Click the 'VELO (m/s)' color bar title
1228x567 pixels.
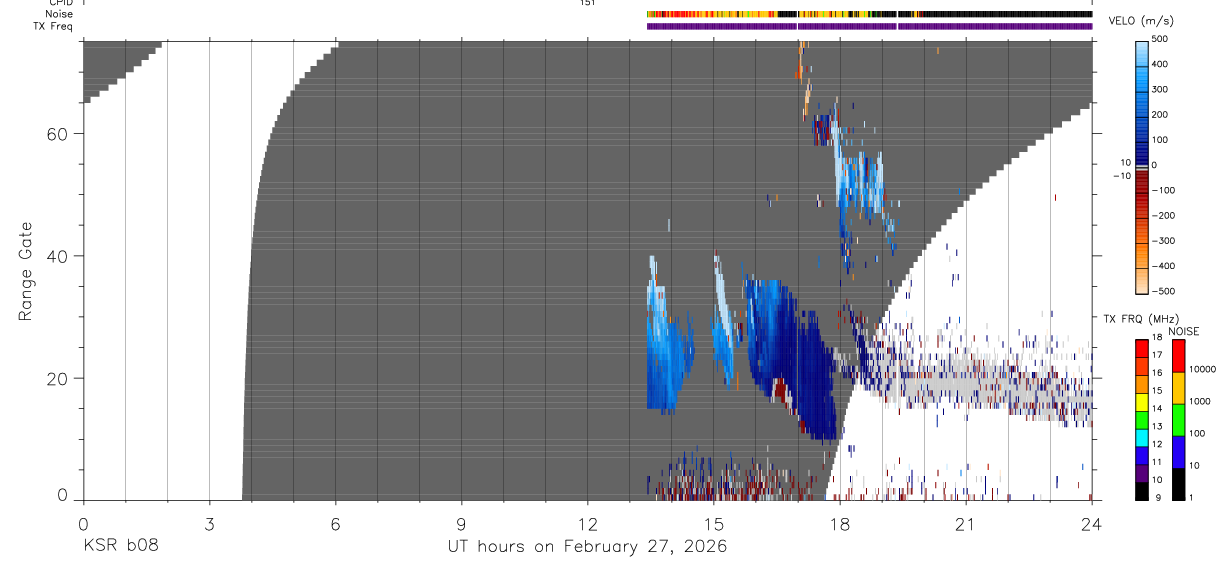pyautogui.click(x=1142, y=21)
